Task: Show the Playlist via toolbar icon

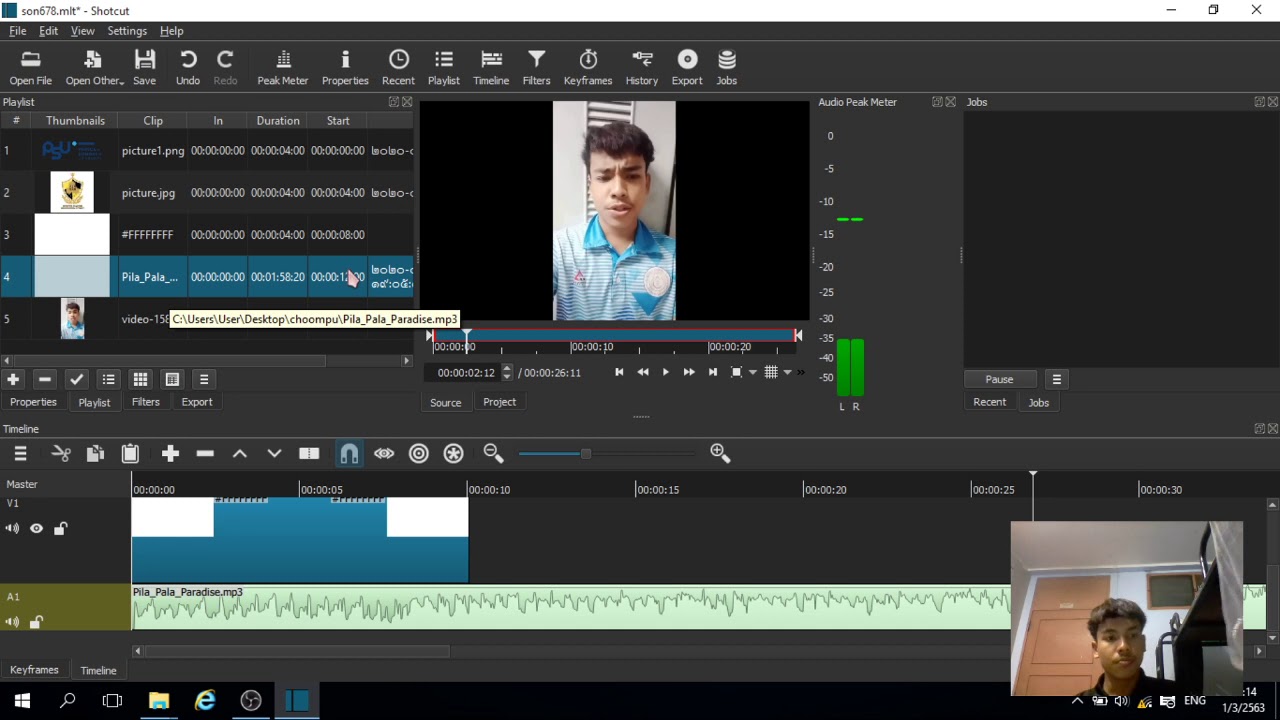Action: point(444,68)
